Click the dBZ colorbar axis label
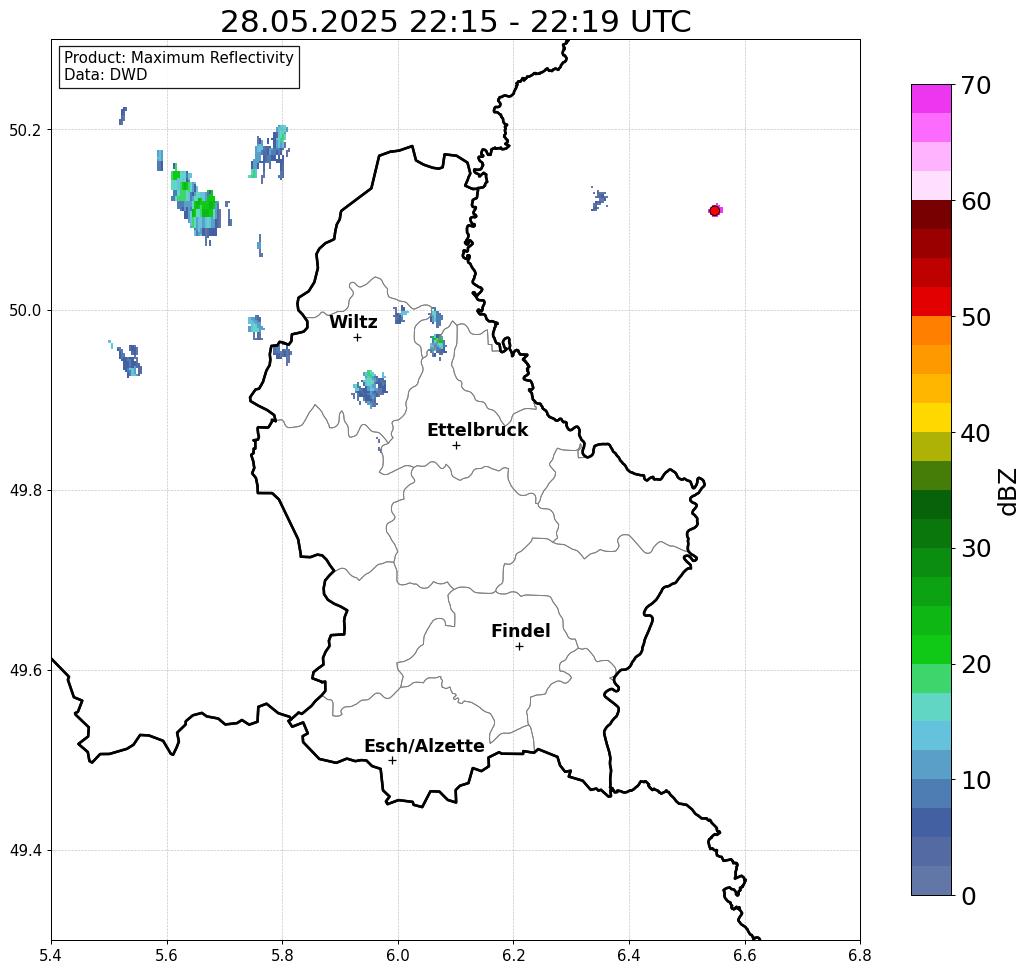 pos(1007,492)
